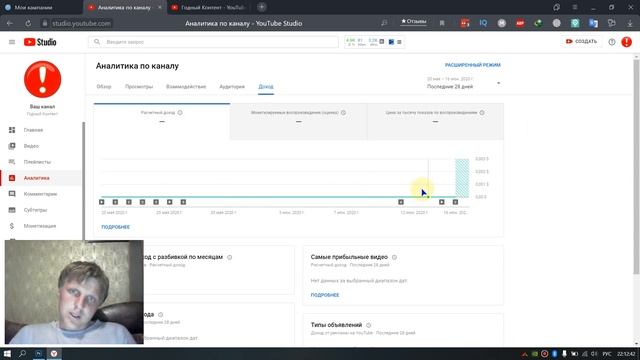
Task: Click the info icon beside с разбивкой по месяцам
Action: (x=229, y=257)
